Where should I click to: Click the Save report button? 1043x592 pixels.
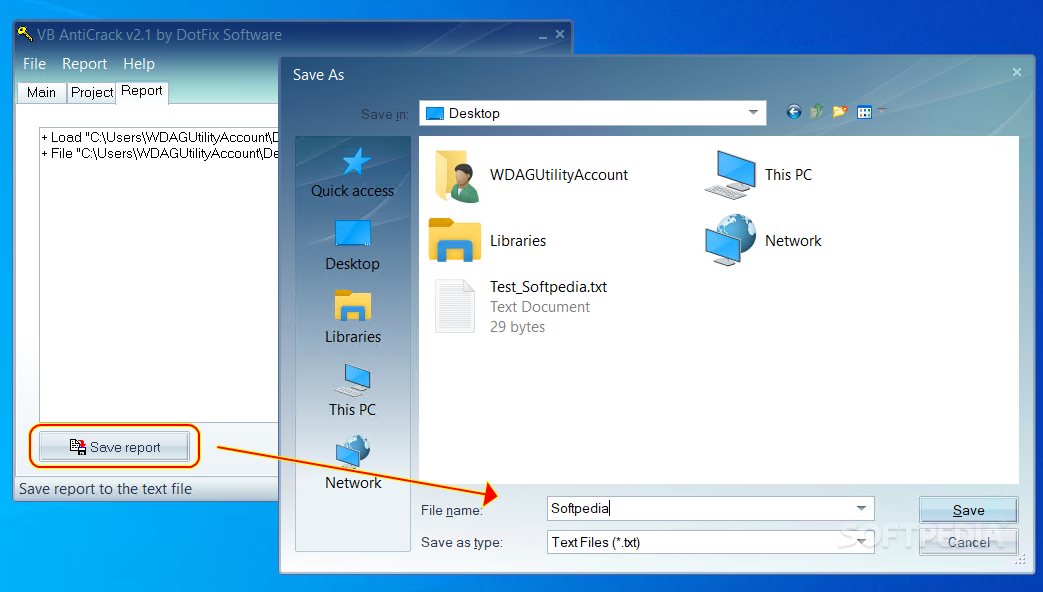click(114, 446)
